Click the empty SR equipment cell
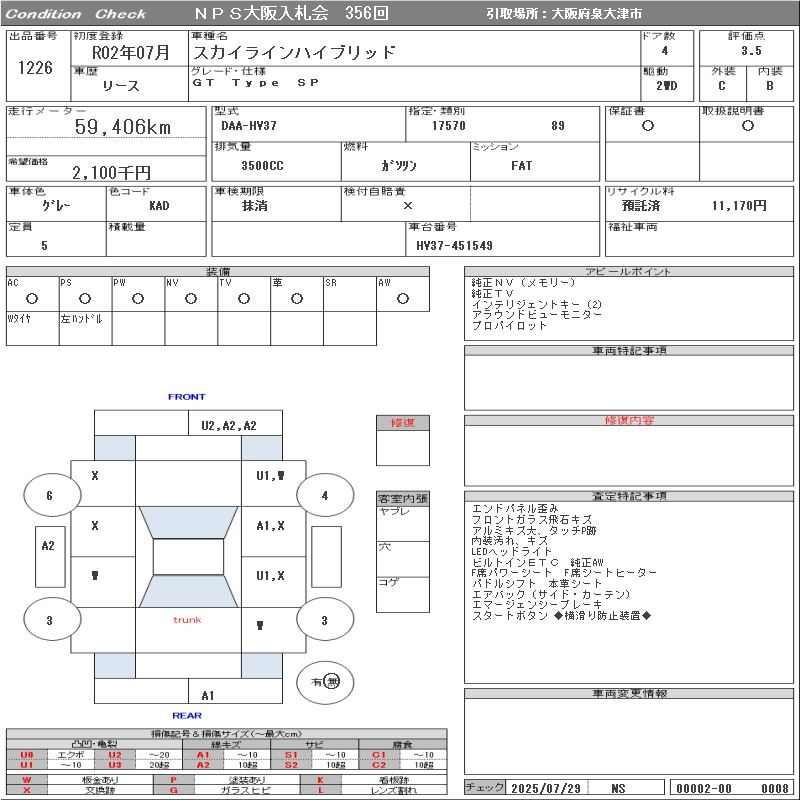The width and height of the screenshot is (800, 800). pos(349,294)
